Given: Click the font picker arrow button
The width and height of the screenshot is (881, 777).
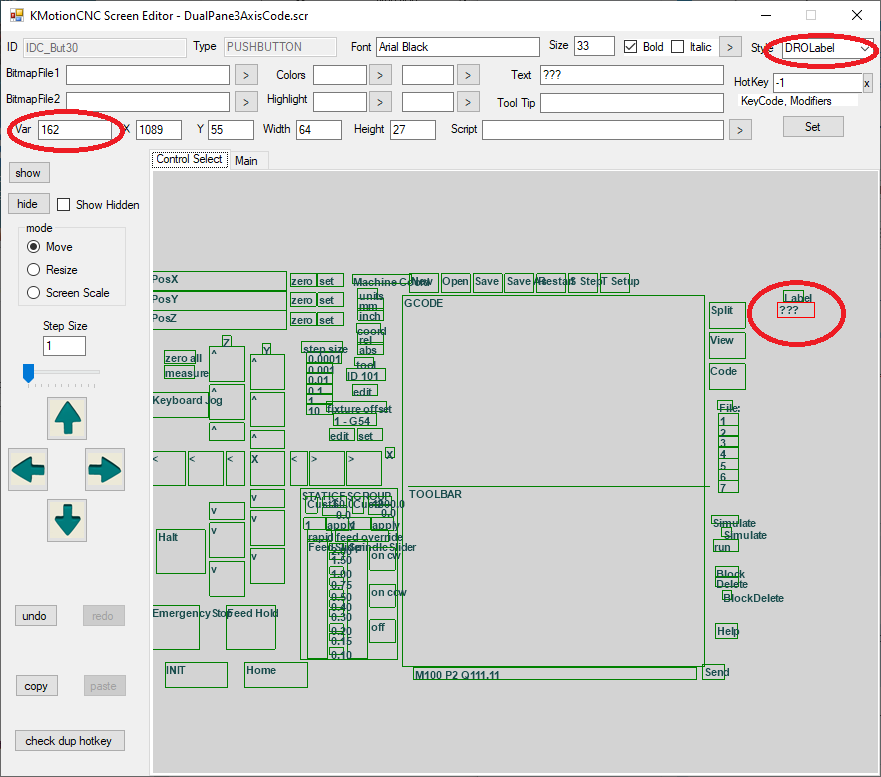Looking at the screenshot, I should click(x=730, y=47).
